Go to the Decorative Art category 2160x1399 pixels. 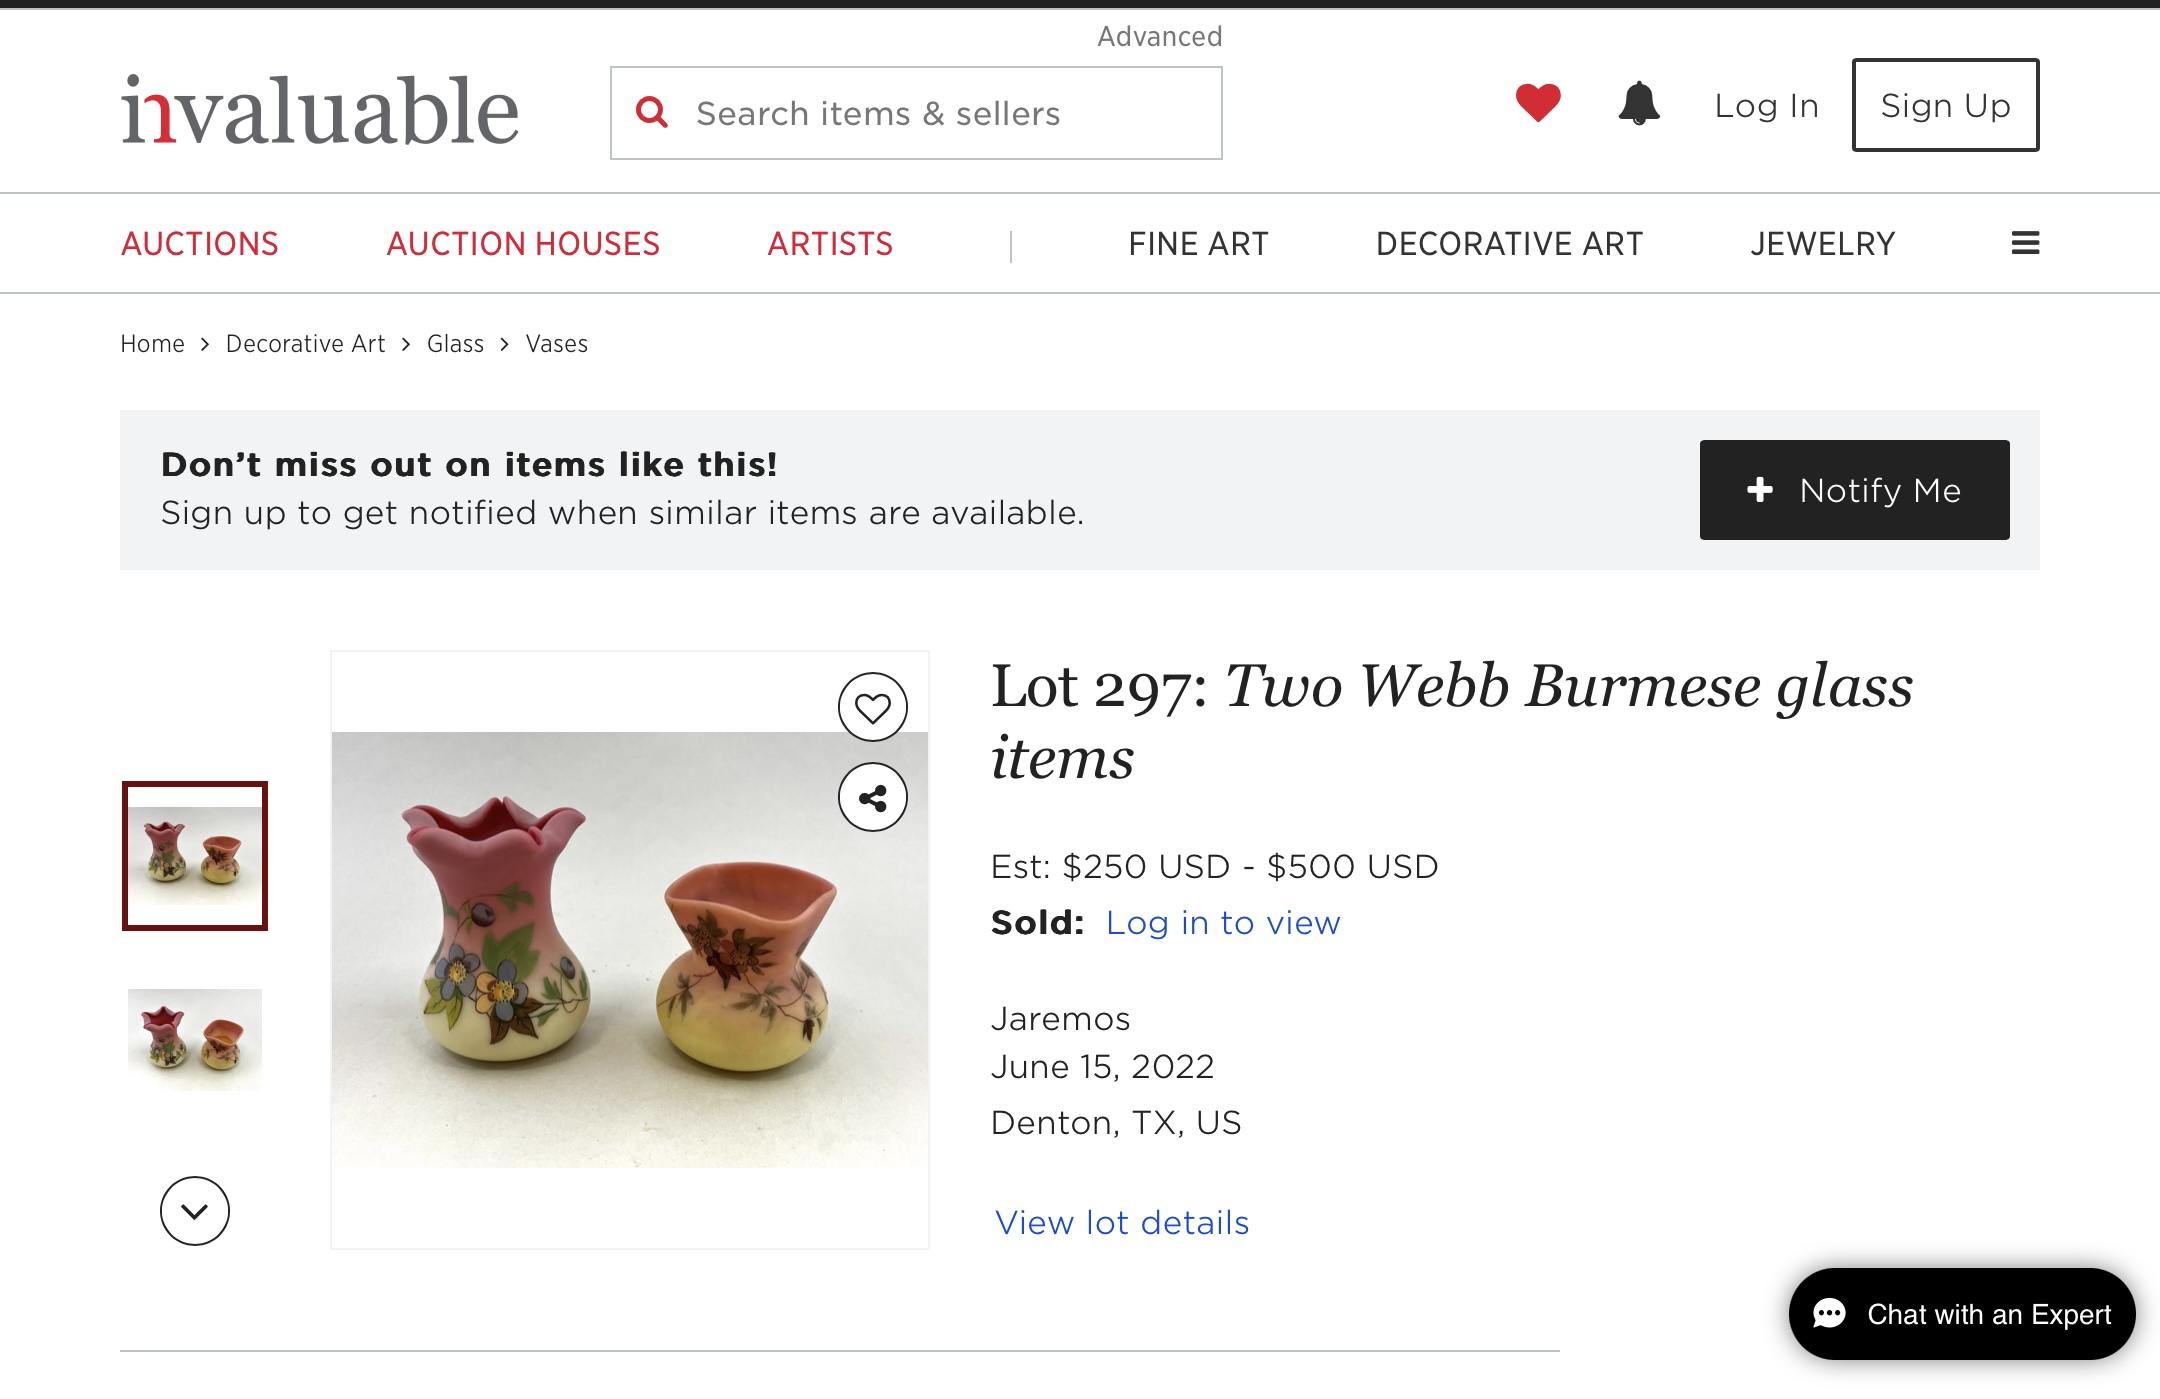pyautogui.click(x=1509, y=244)
